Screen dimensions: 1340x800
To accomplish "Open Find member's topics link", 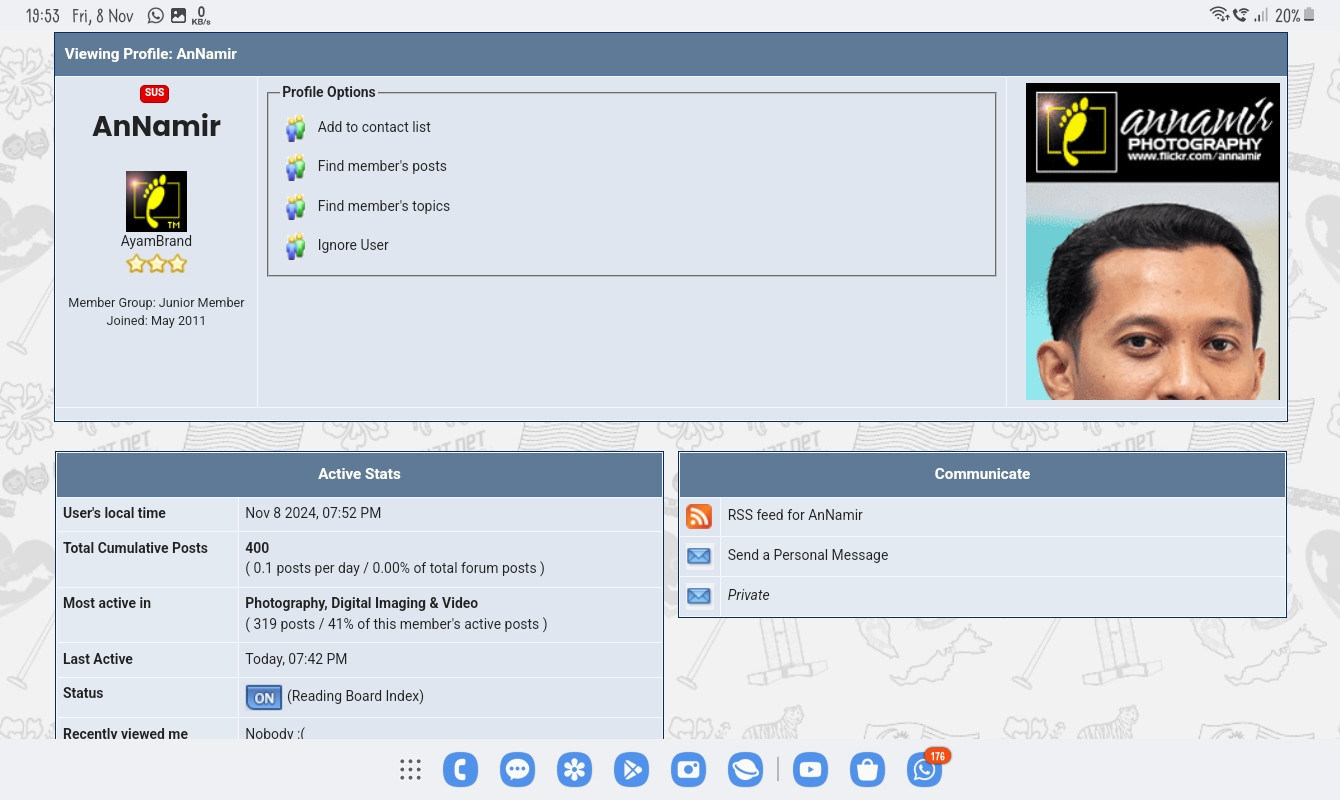I will pos(384,206).
